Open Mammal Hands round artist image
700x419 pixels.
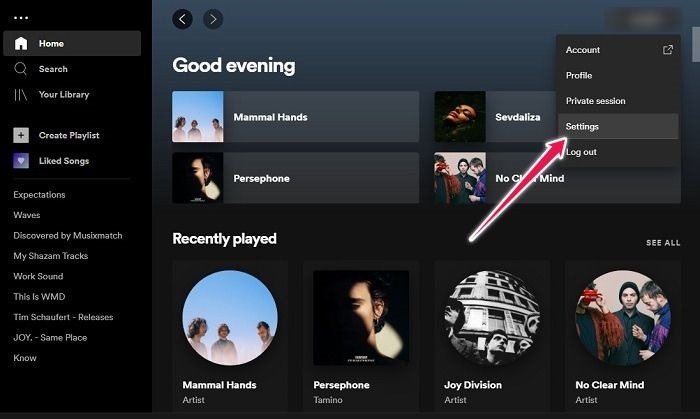[230, 318]
